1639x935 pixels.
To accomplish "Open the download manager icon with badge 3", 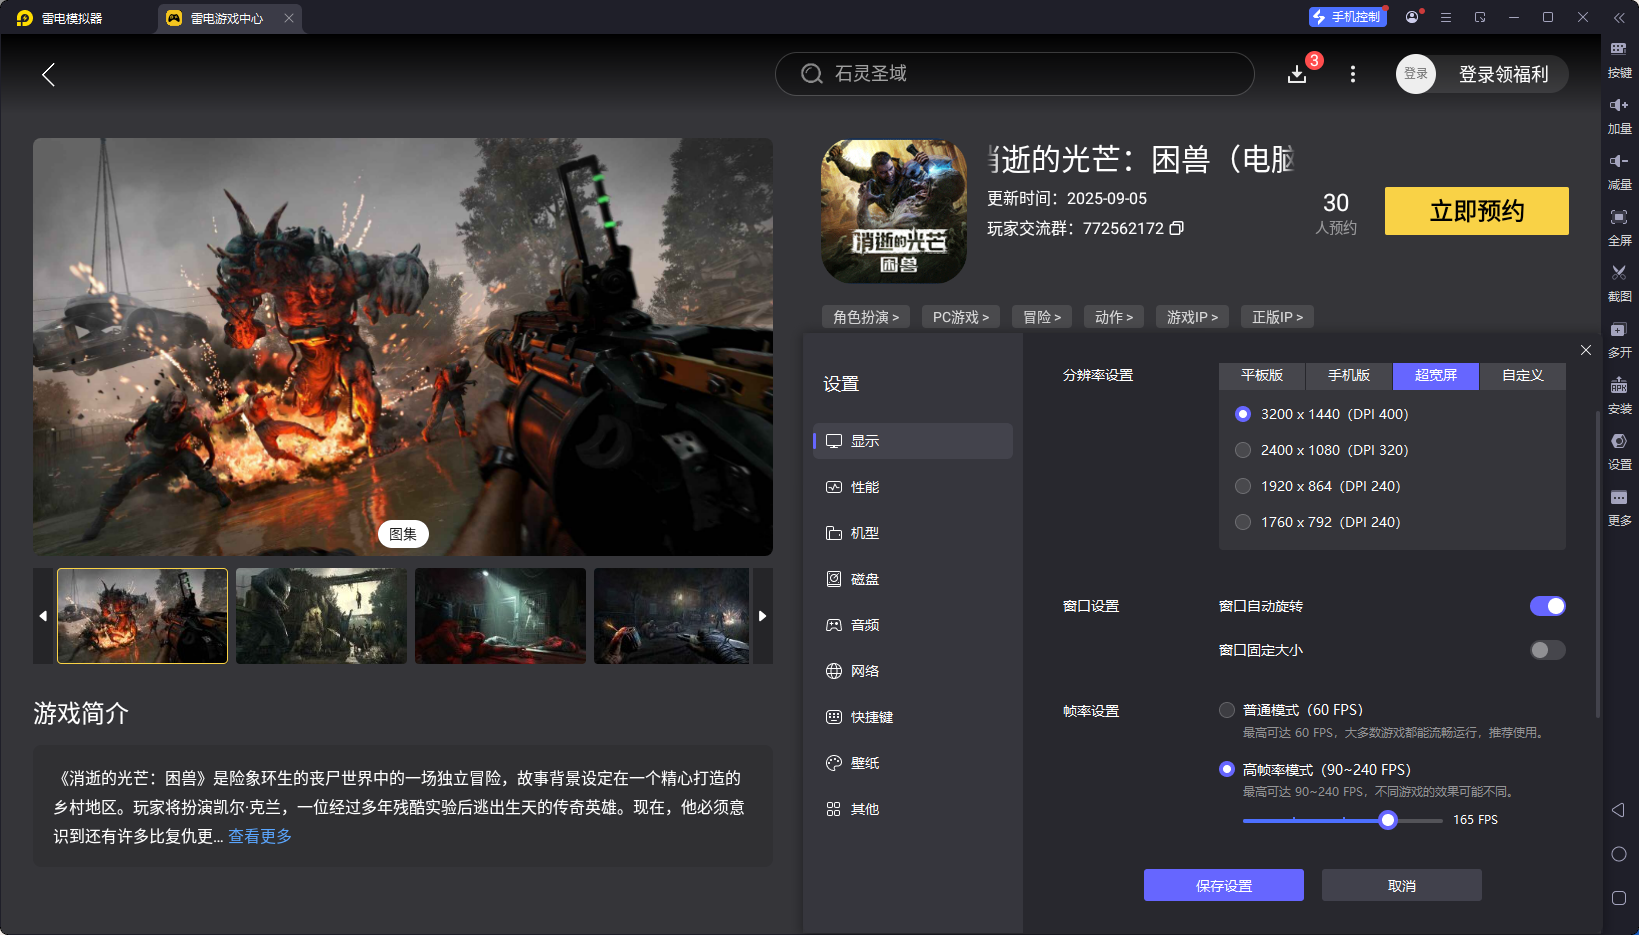I will 1297,74.
